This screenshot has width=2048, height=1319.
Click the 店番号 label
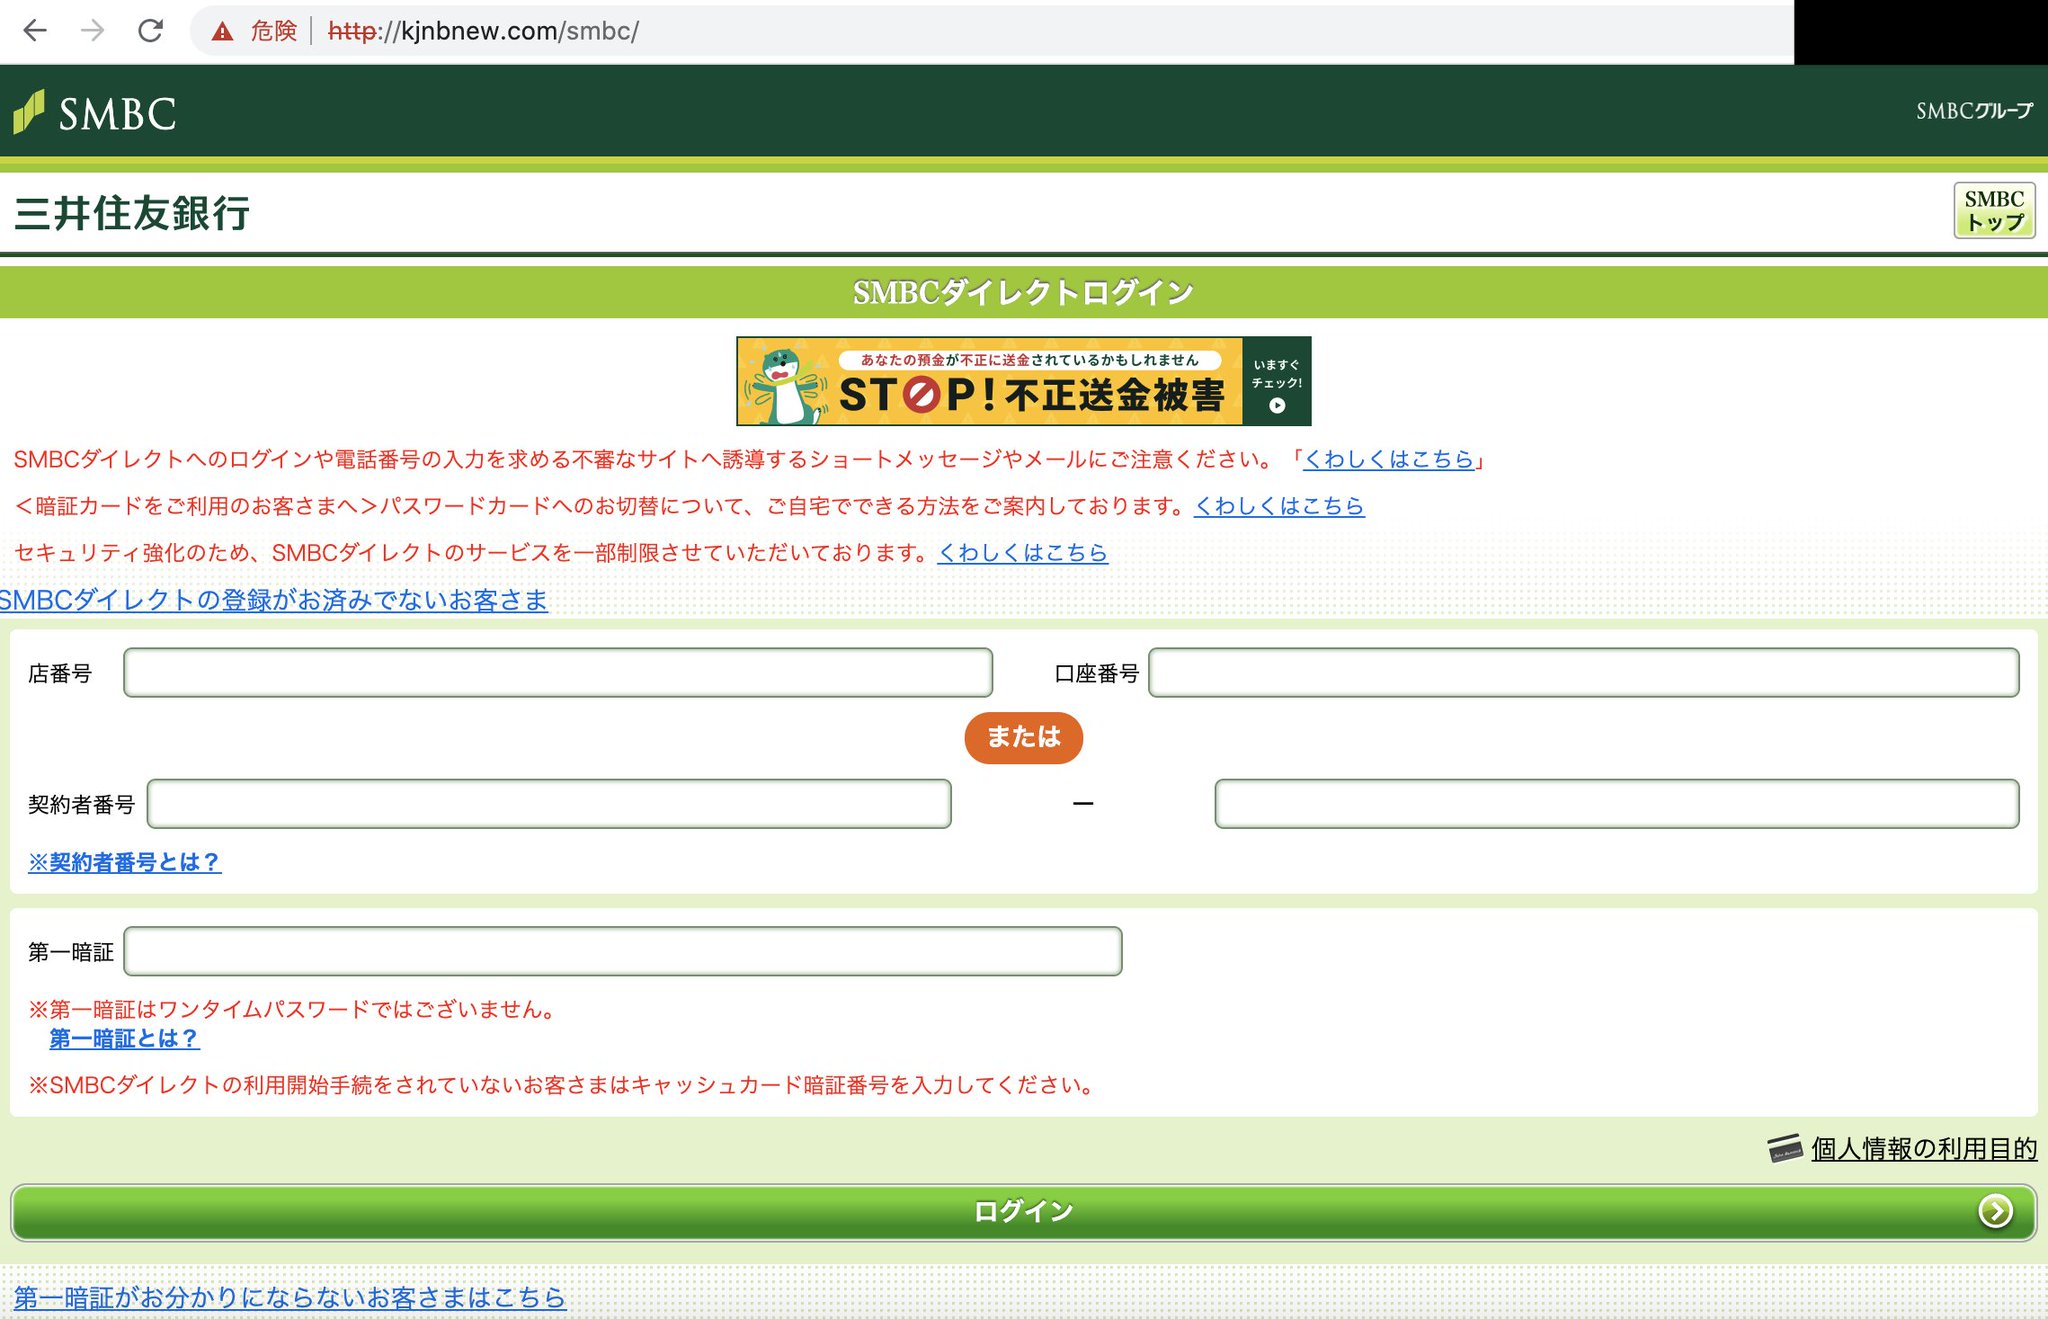coord(60,674)
